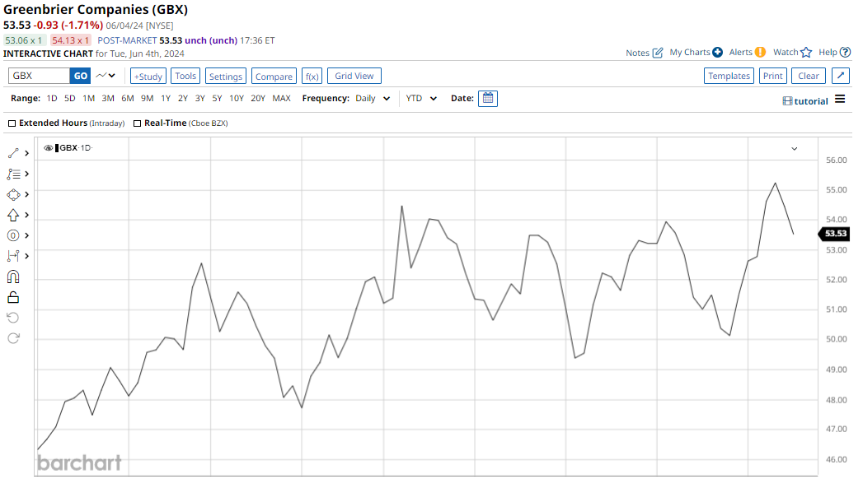Open the Templates button
This screenshot has width=854, height=477.
[729, 76]
